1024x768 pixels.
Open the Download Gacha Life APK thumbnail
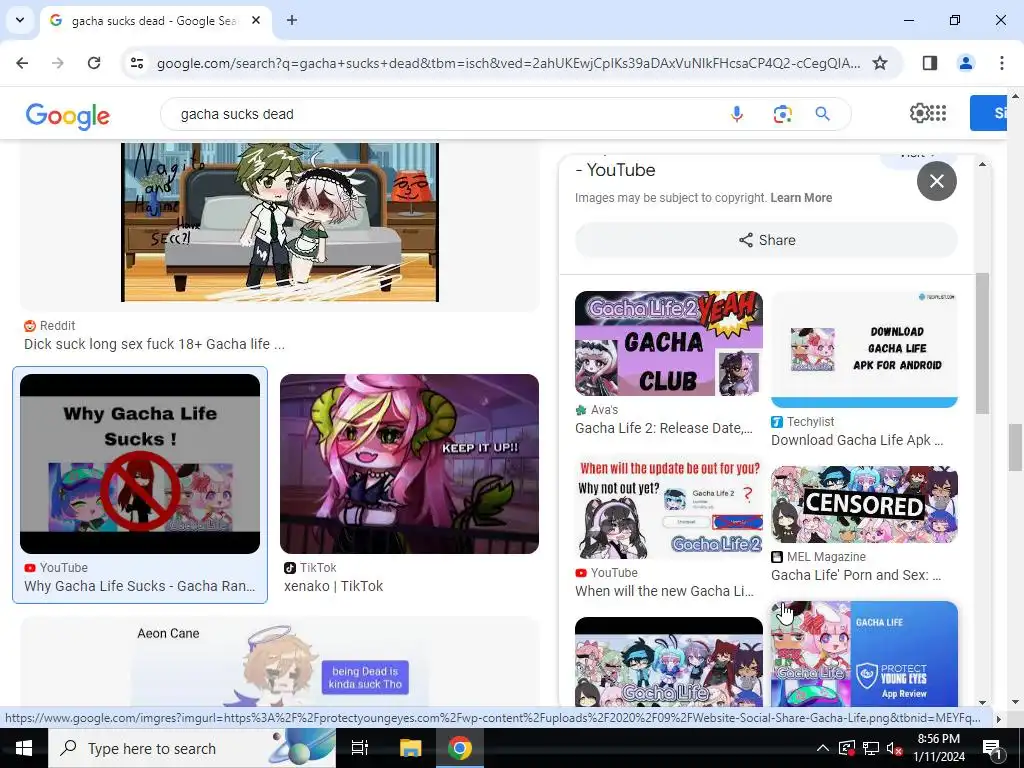point(864,349)
